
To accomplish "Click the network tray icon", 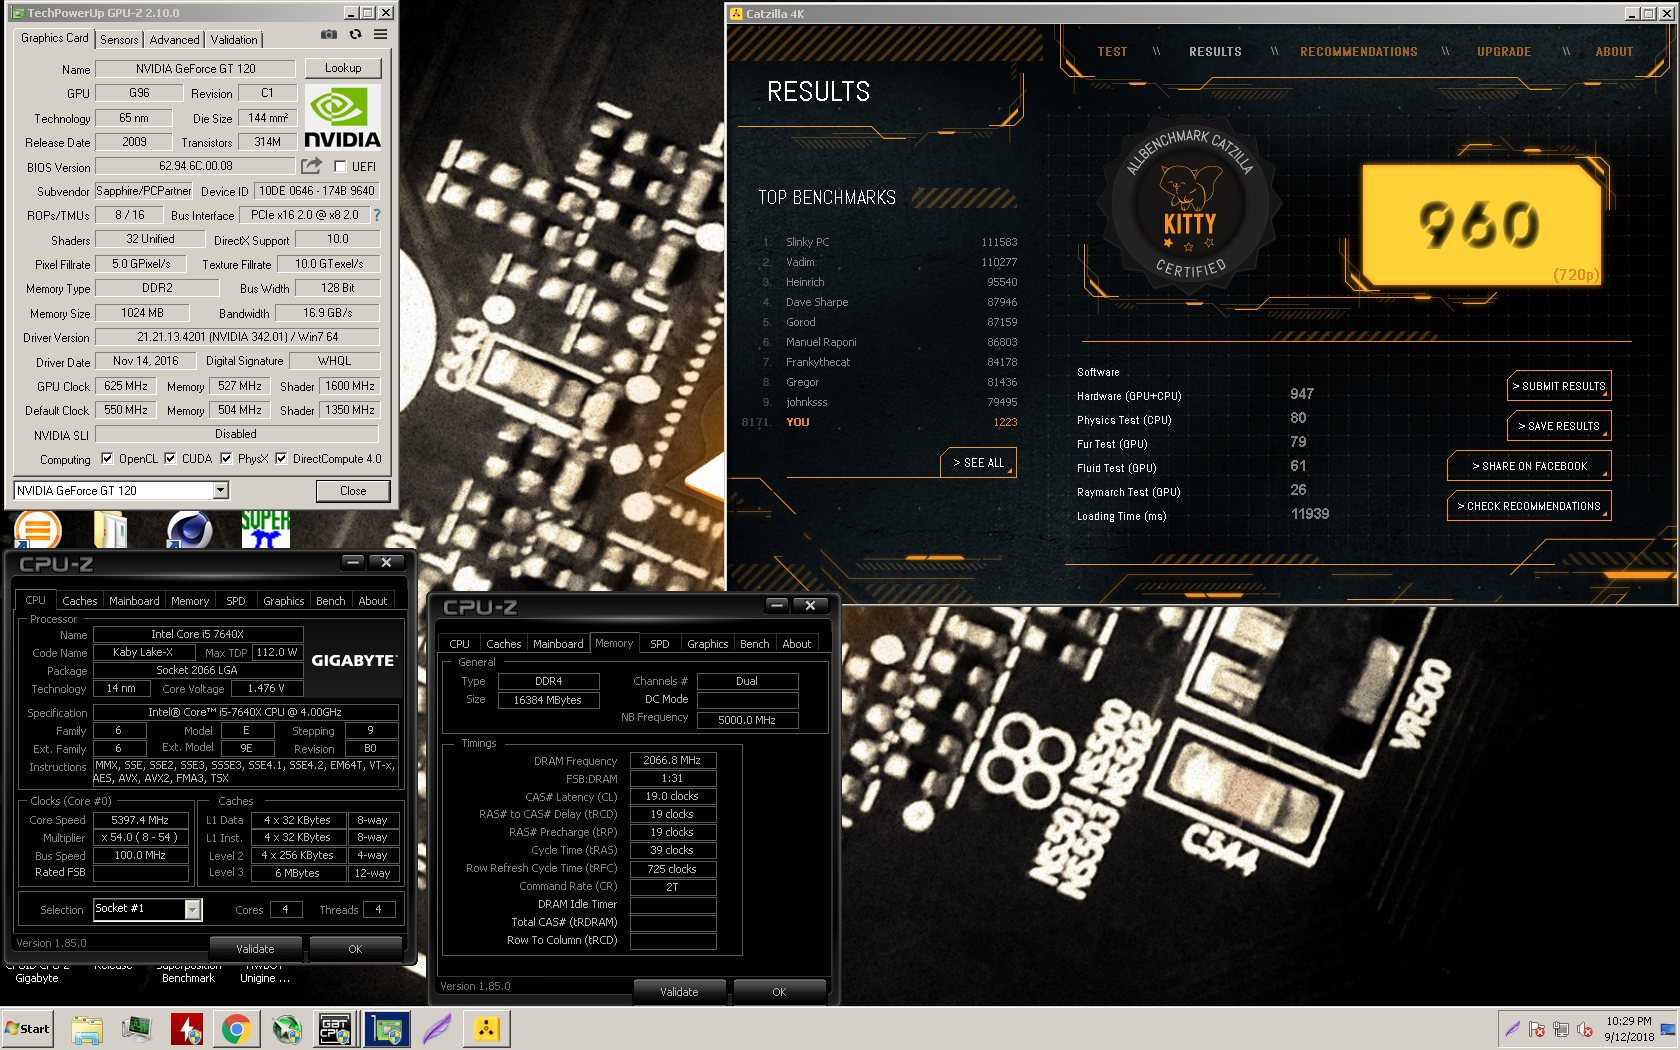I will (x=1561, y=1029).
